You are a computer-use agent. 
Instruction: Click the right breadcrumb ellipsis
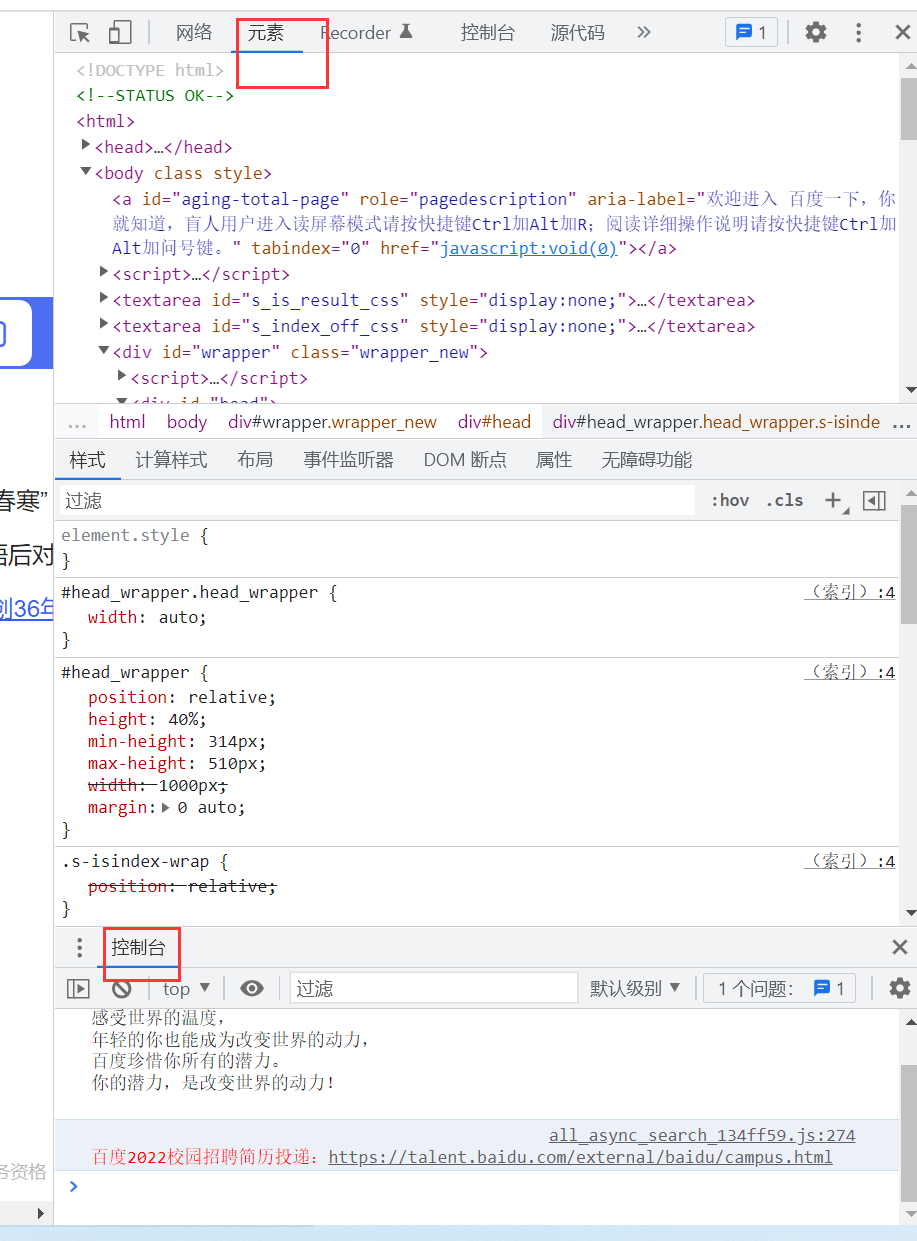click(x=902, y=423)
